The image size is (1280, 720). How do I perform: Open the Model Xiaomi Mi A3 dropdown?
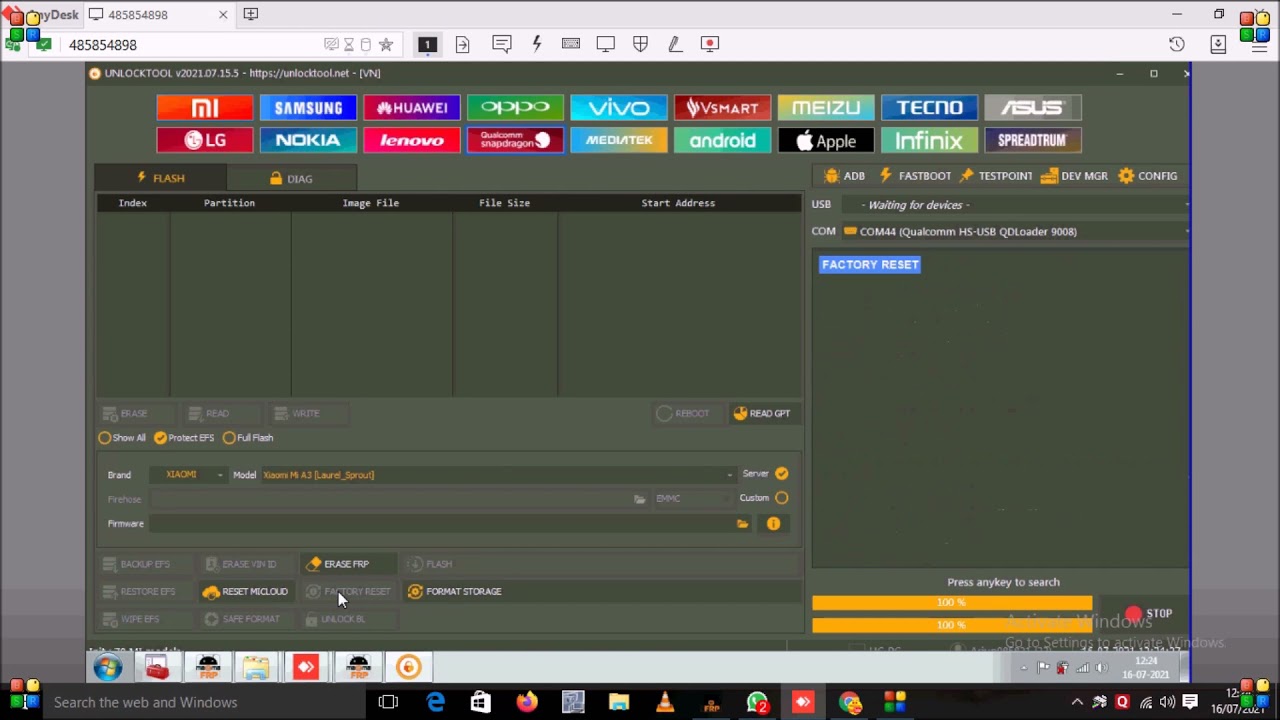point(497,475)
